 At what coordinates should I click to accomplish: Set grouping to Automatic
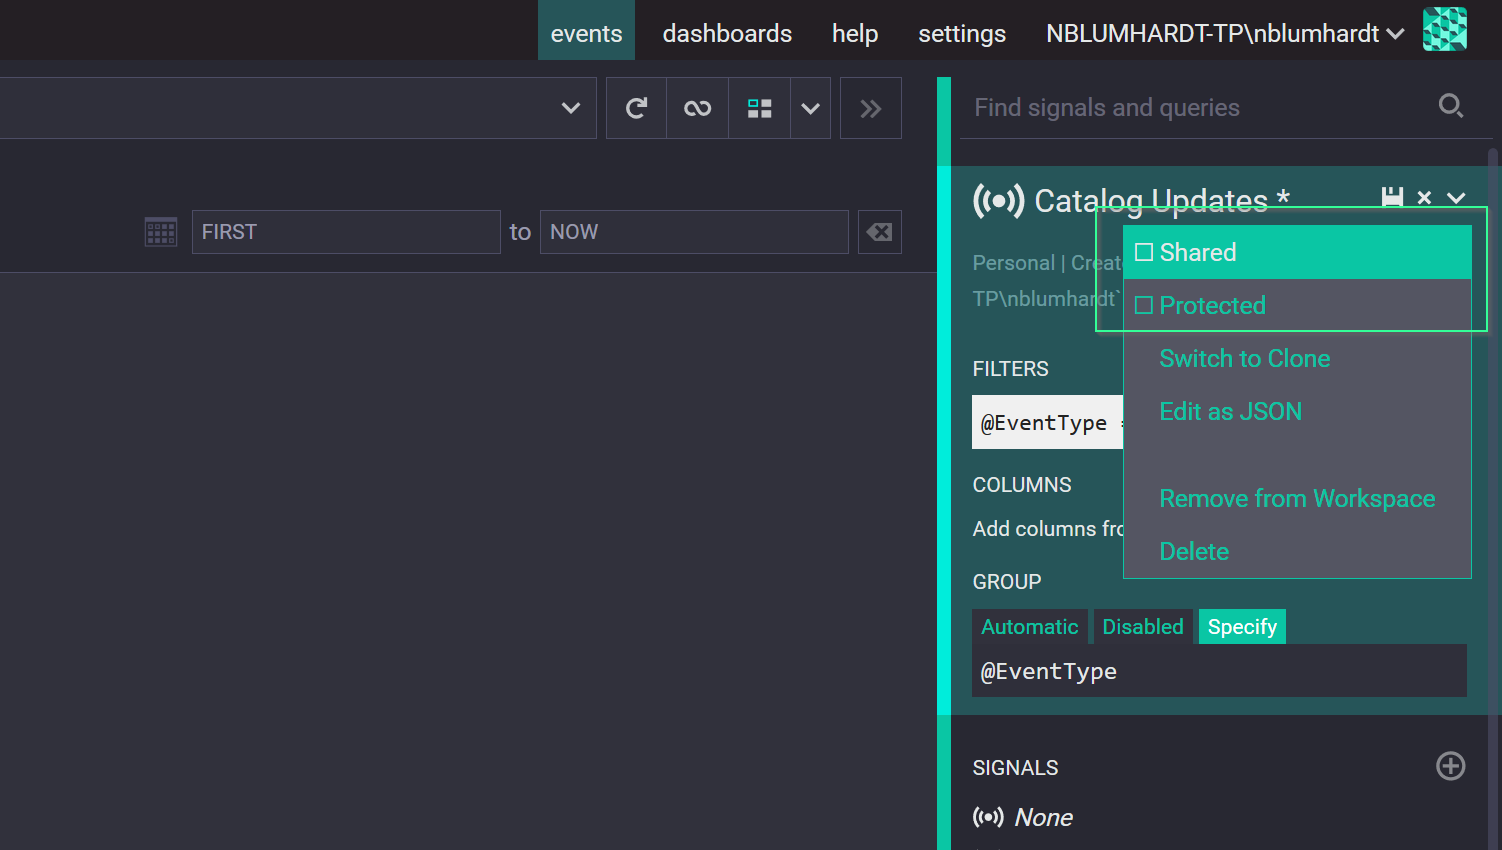coord(1030,626)
